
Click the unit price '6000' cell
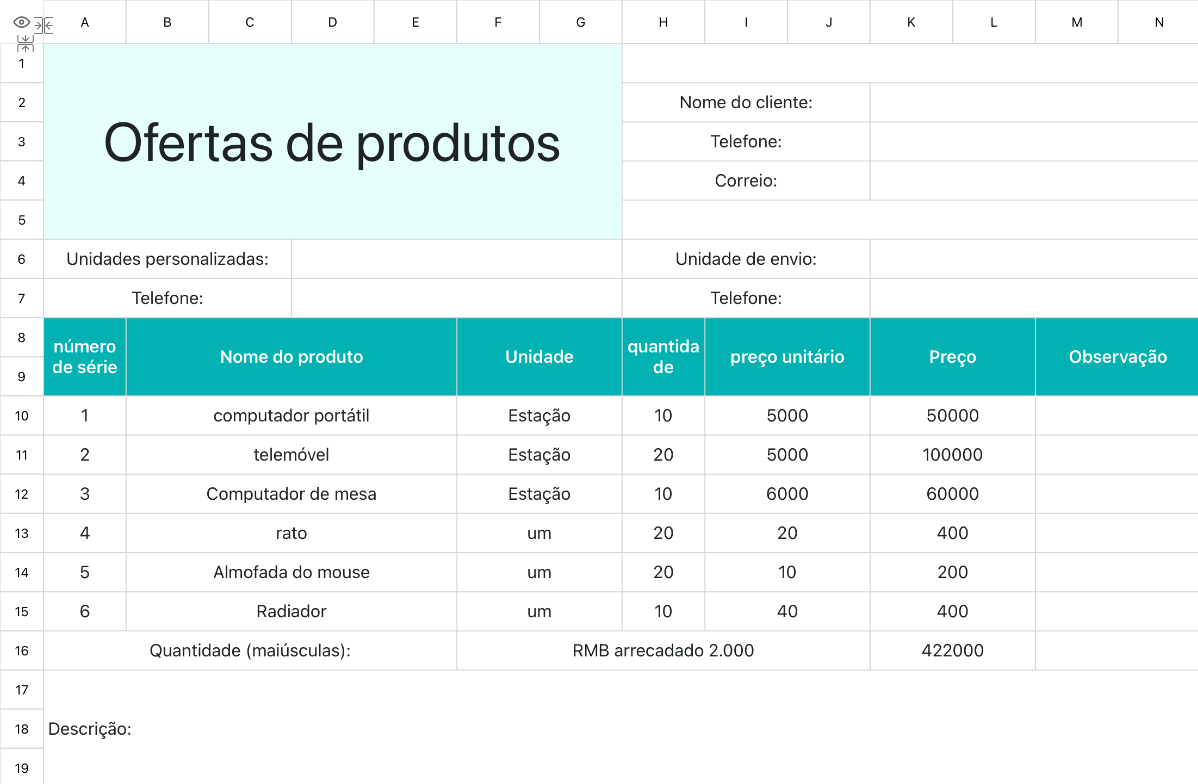click(787, 494)
